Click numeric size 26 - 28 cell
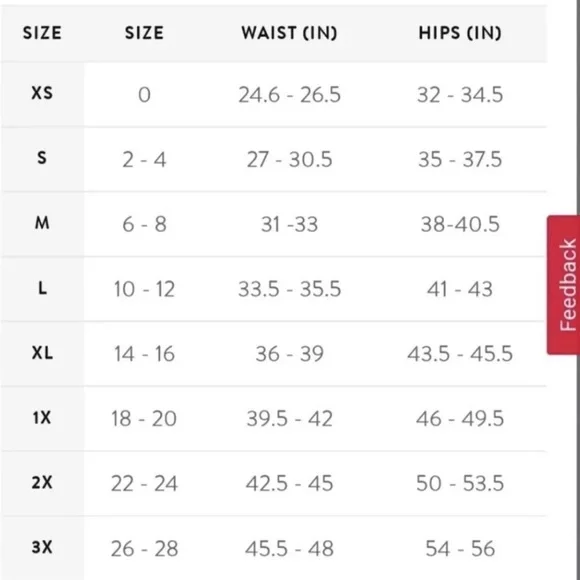Screen dimensions: 580x580 (144, 548)
